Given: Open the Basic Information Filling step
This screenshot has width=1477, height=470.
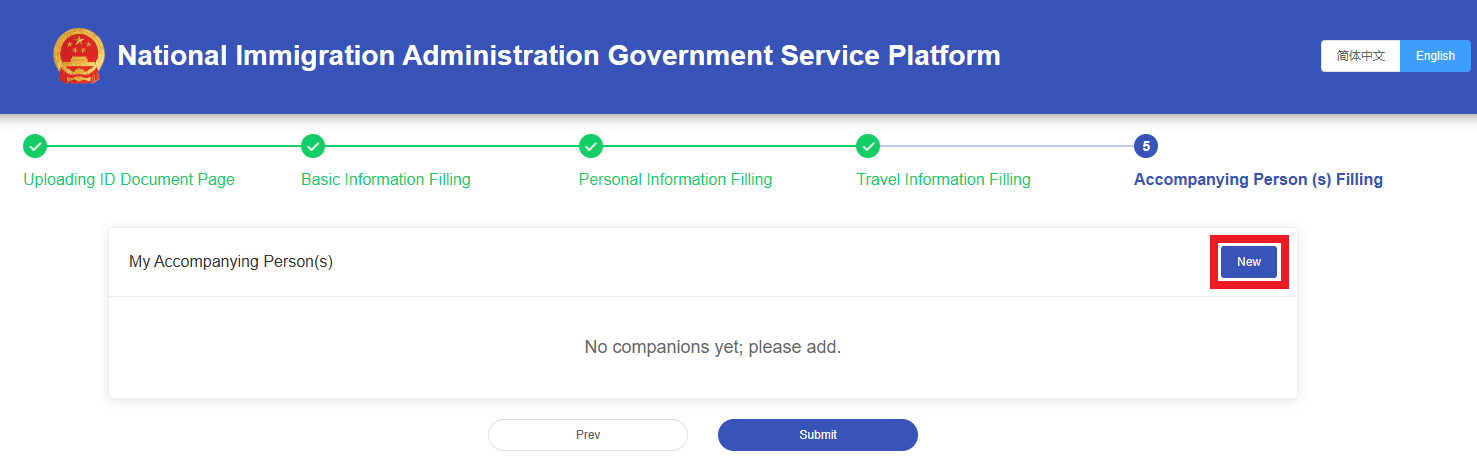Looking at the screenshot, I should coord(385,180).
